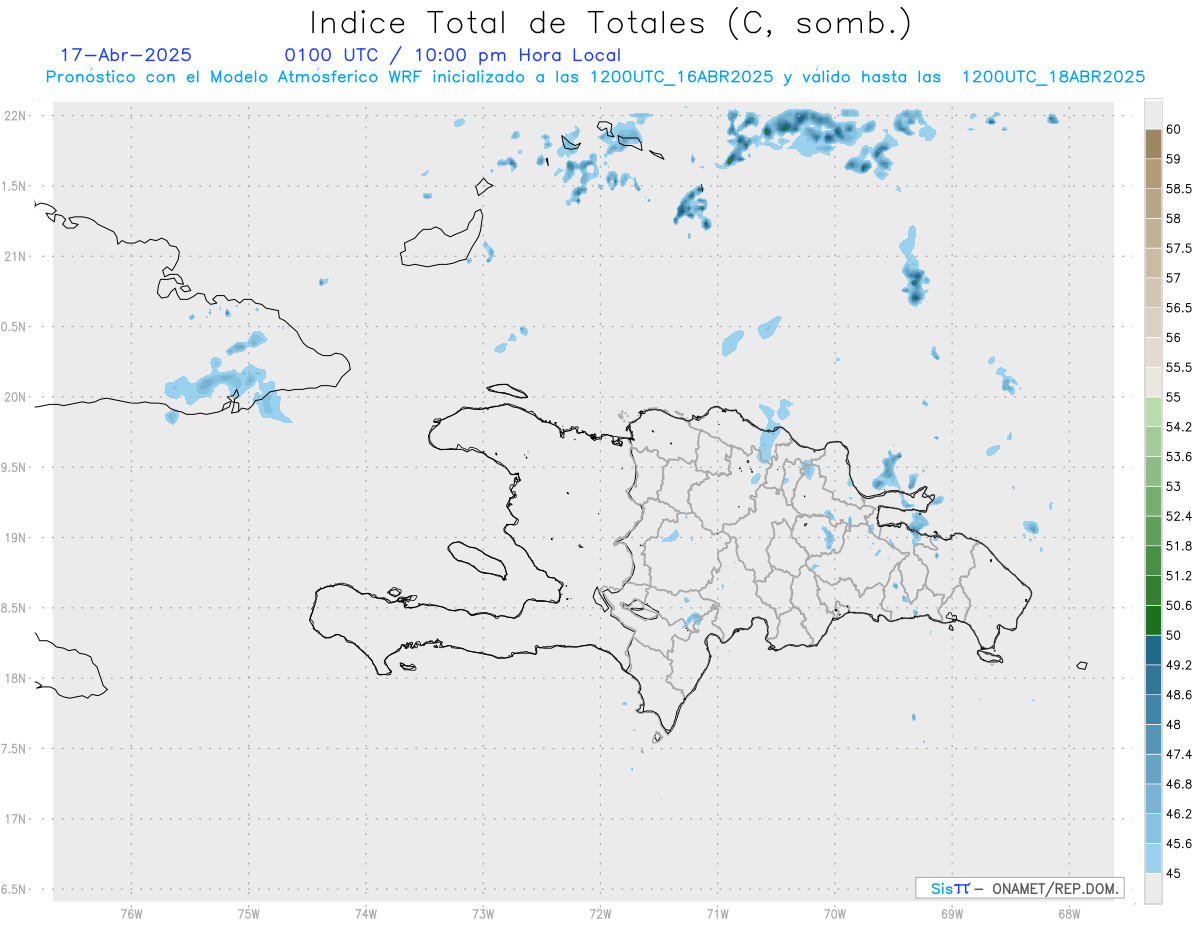
Task: Click the longitude label '73W'
Action: pyautogui.click(x=483, y=913)
